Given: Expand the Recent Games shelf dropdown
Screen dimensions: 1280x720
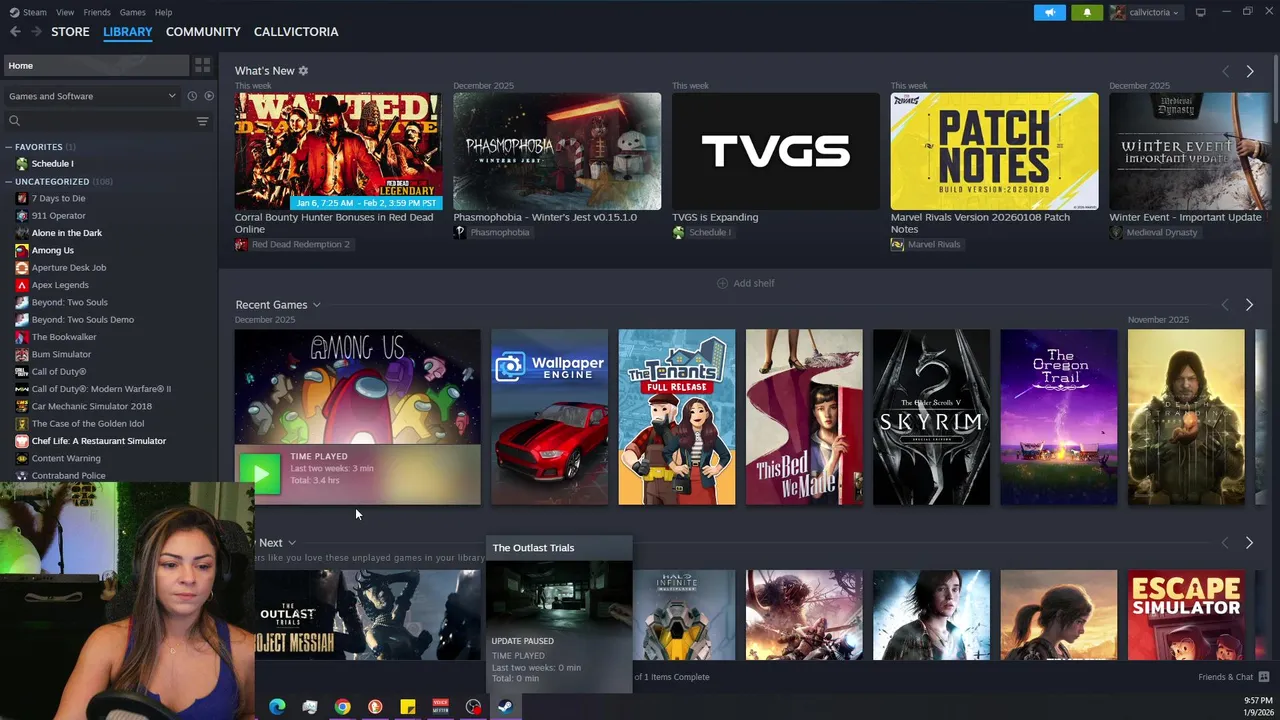Looking at the screenshot, I should coord(316,305).
